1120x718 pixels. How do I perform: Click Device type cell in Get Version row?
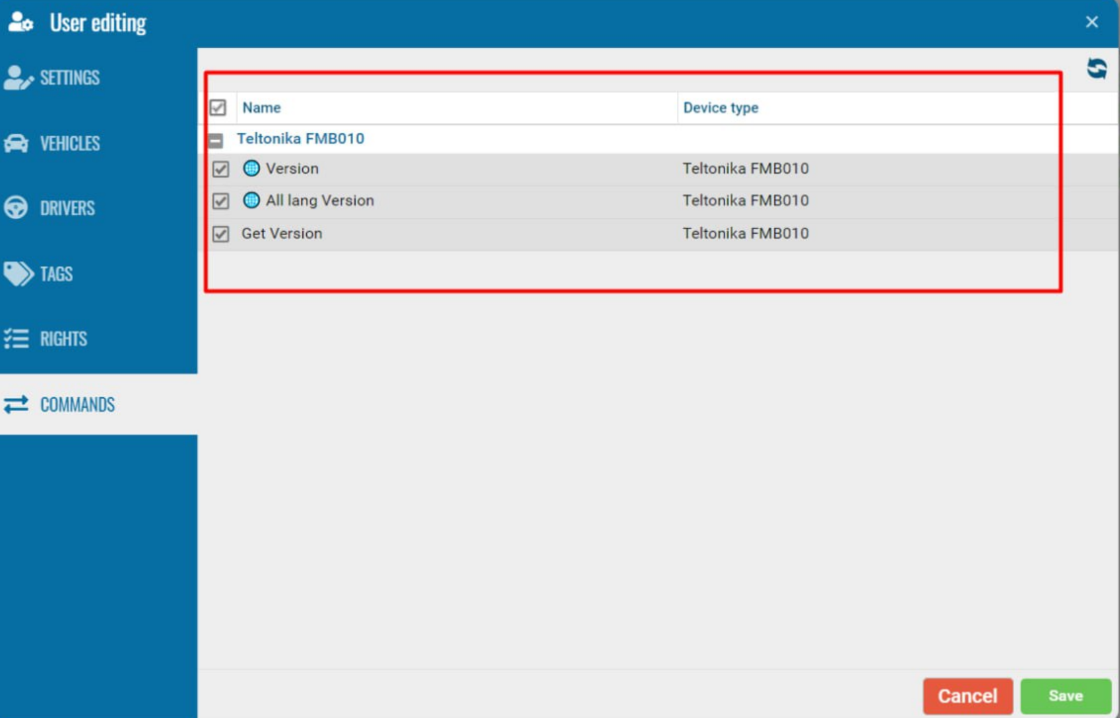click(746, 234)
